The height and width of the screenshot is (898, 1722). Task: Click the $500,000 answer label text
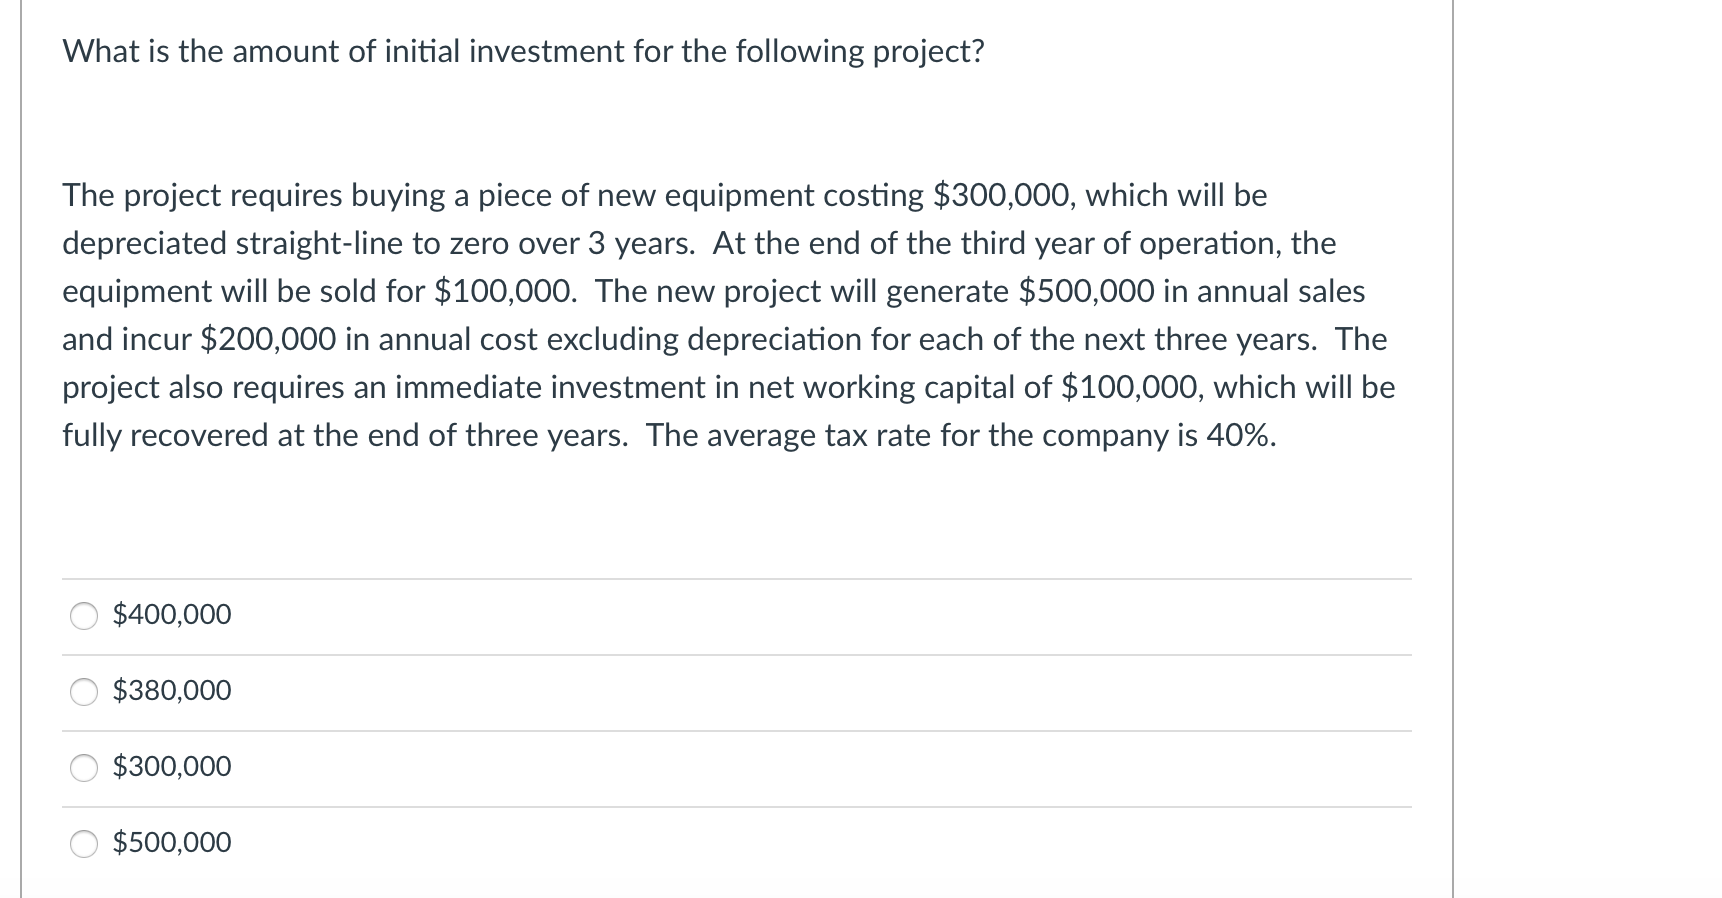171,842
